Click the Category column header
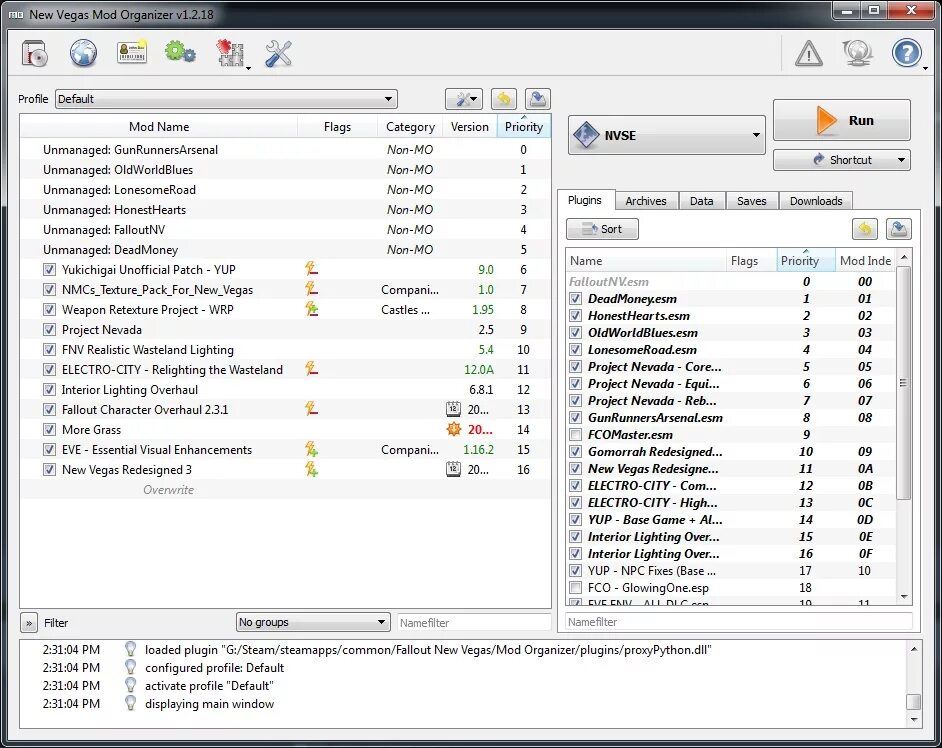Viewport: 942px width, 748px height. click(x=410, y=127)
